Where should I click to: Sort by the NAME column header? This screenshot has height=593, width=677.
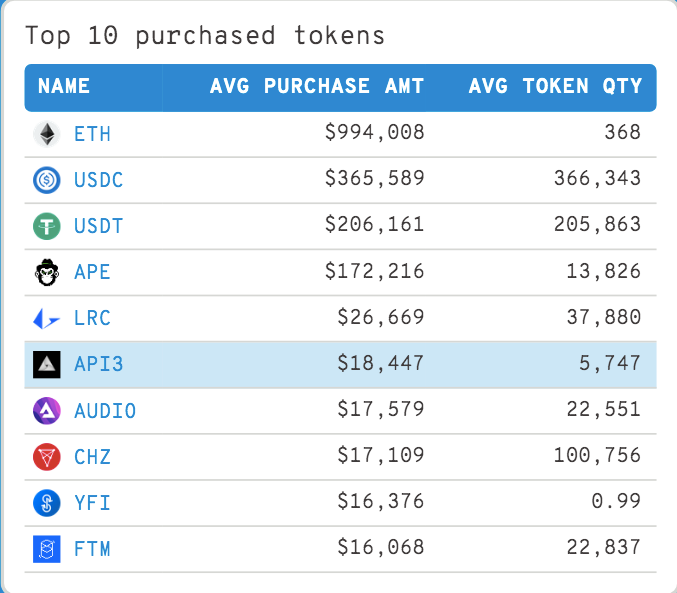(64, 87)
